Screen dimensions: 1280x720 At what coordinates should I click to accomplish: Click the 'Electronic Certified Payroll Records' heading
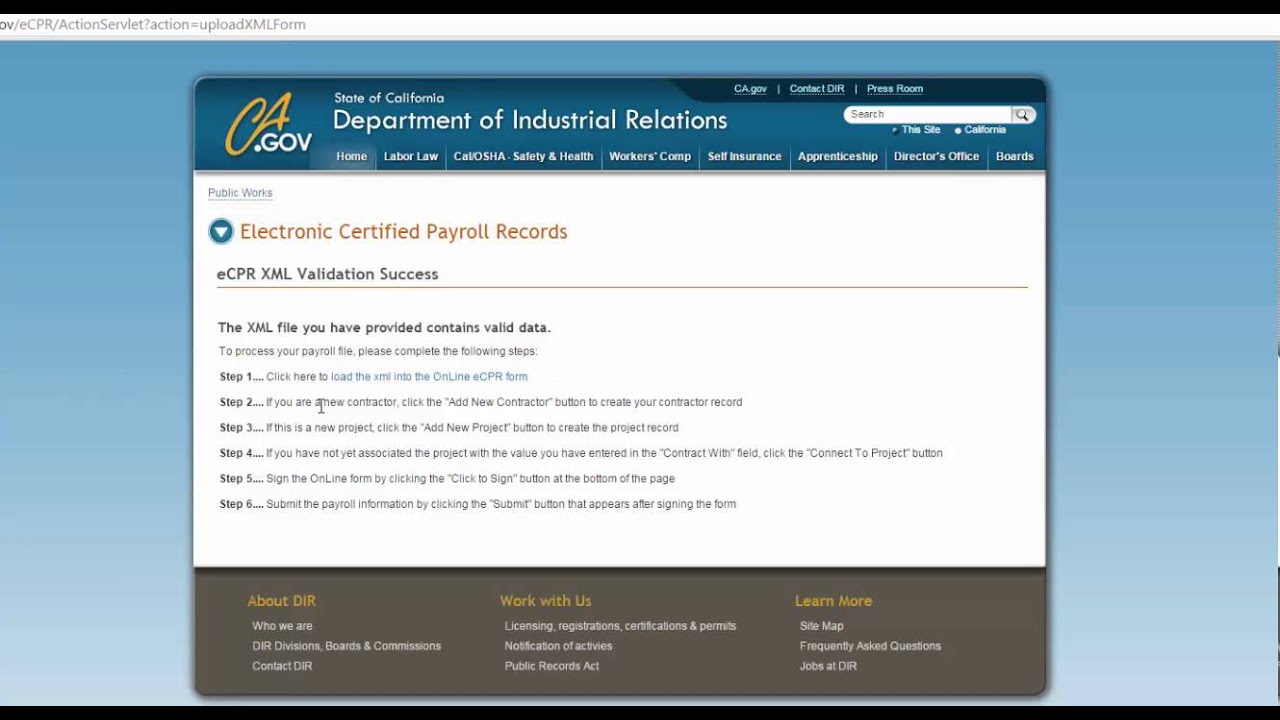pyautogui.click(x=403, y=232)
